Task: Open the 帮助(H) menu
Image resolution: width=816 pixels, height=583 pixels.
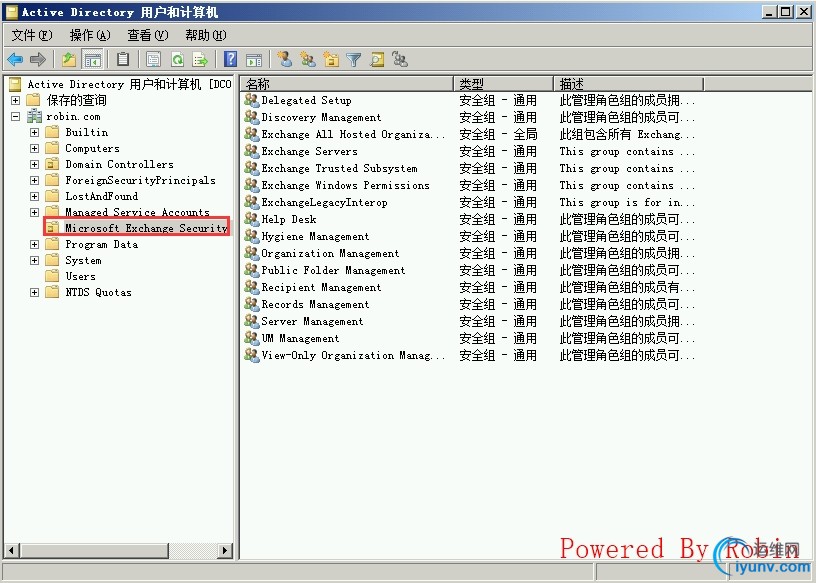Action: coord(206,35)
